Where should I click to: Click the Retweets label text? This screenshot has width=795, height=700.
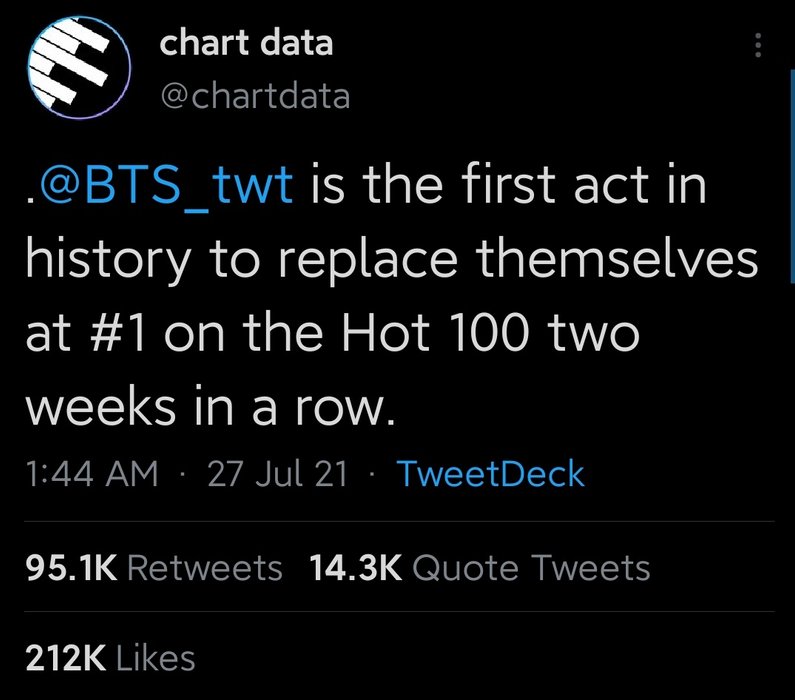(205, 567)
